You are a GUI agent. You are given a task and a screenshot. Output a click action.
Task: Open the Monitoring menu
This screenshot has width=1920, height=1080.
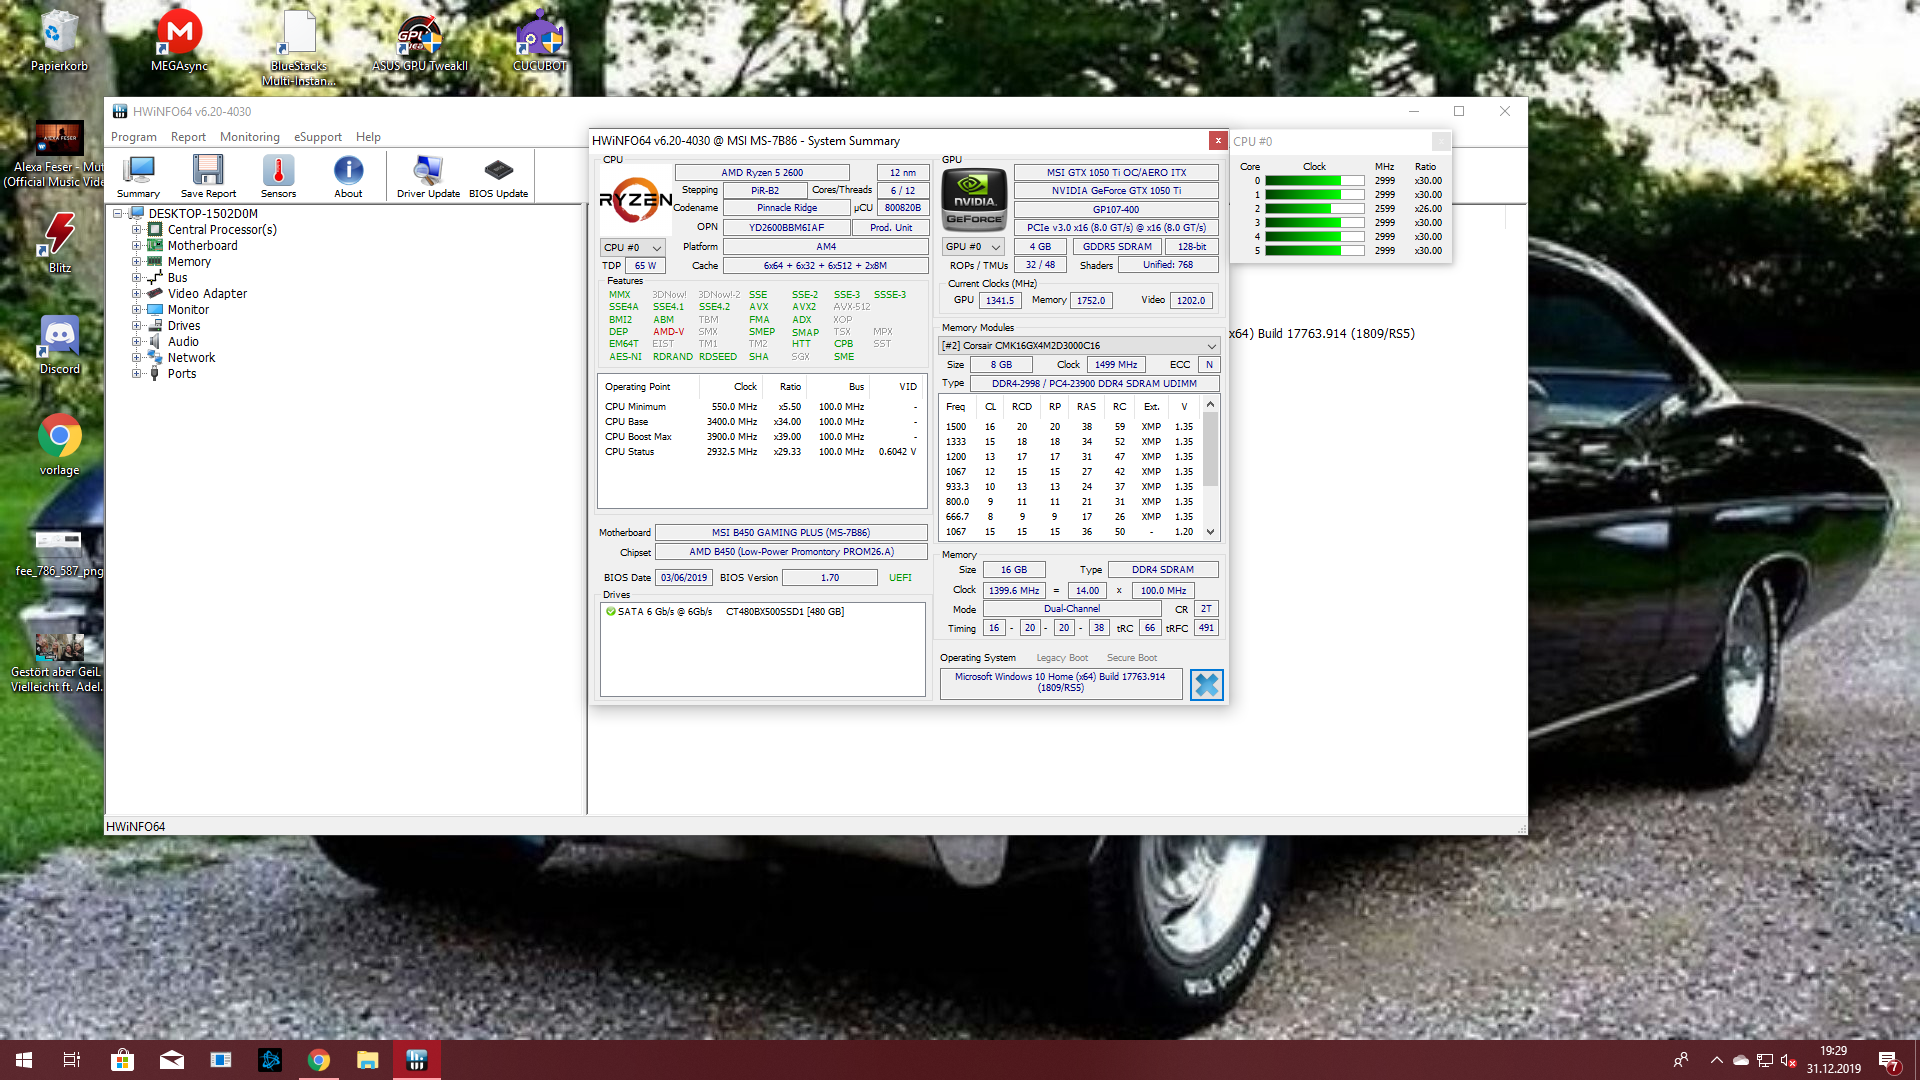(249, 137)
